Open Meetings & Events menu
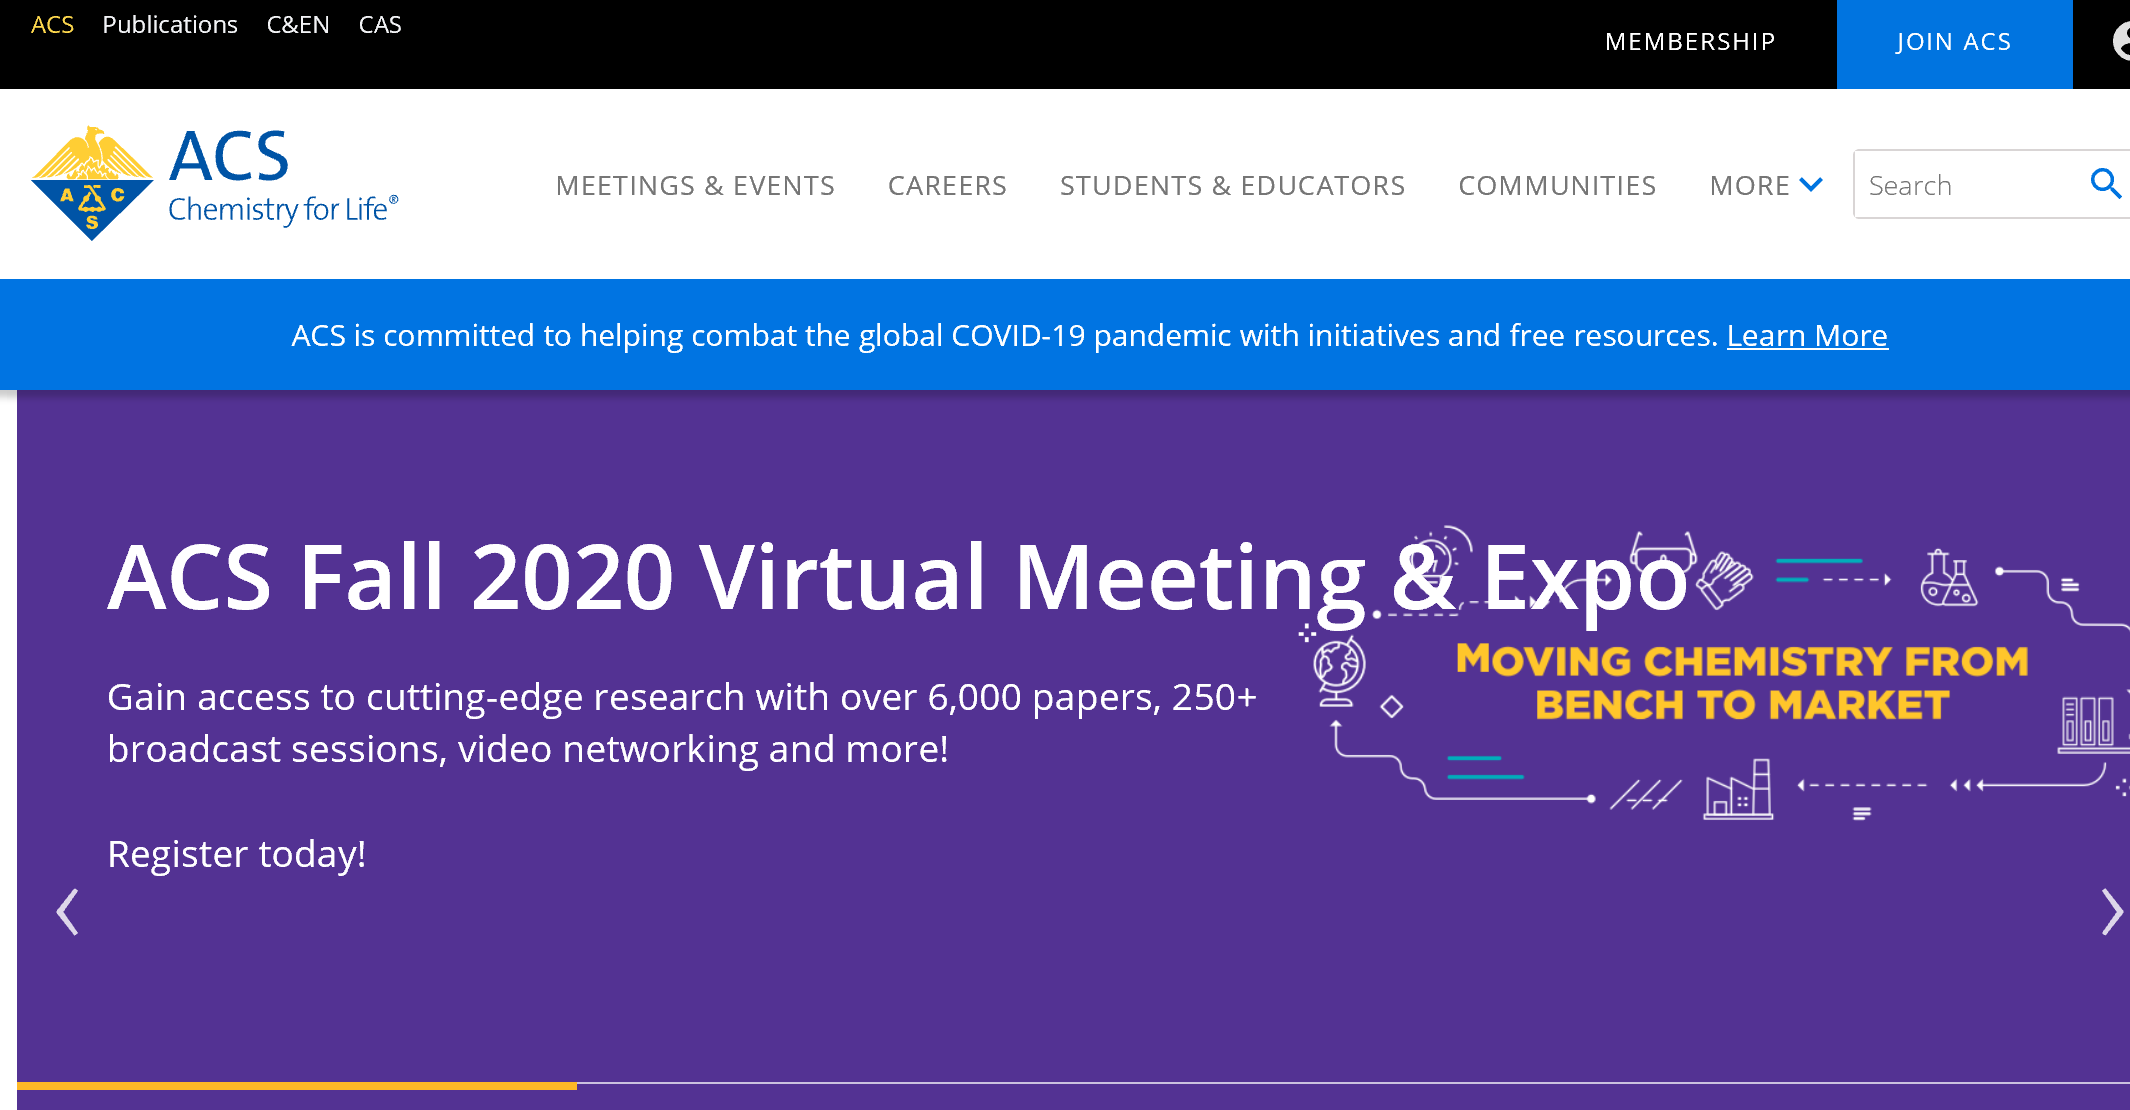This screenshot has width=2130, height=1110. 695,185
